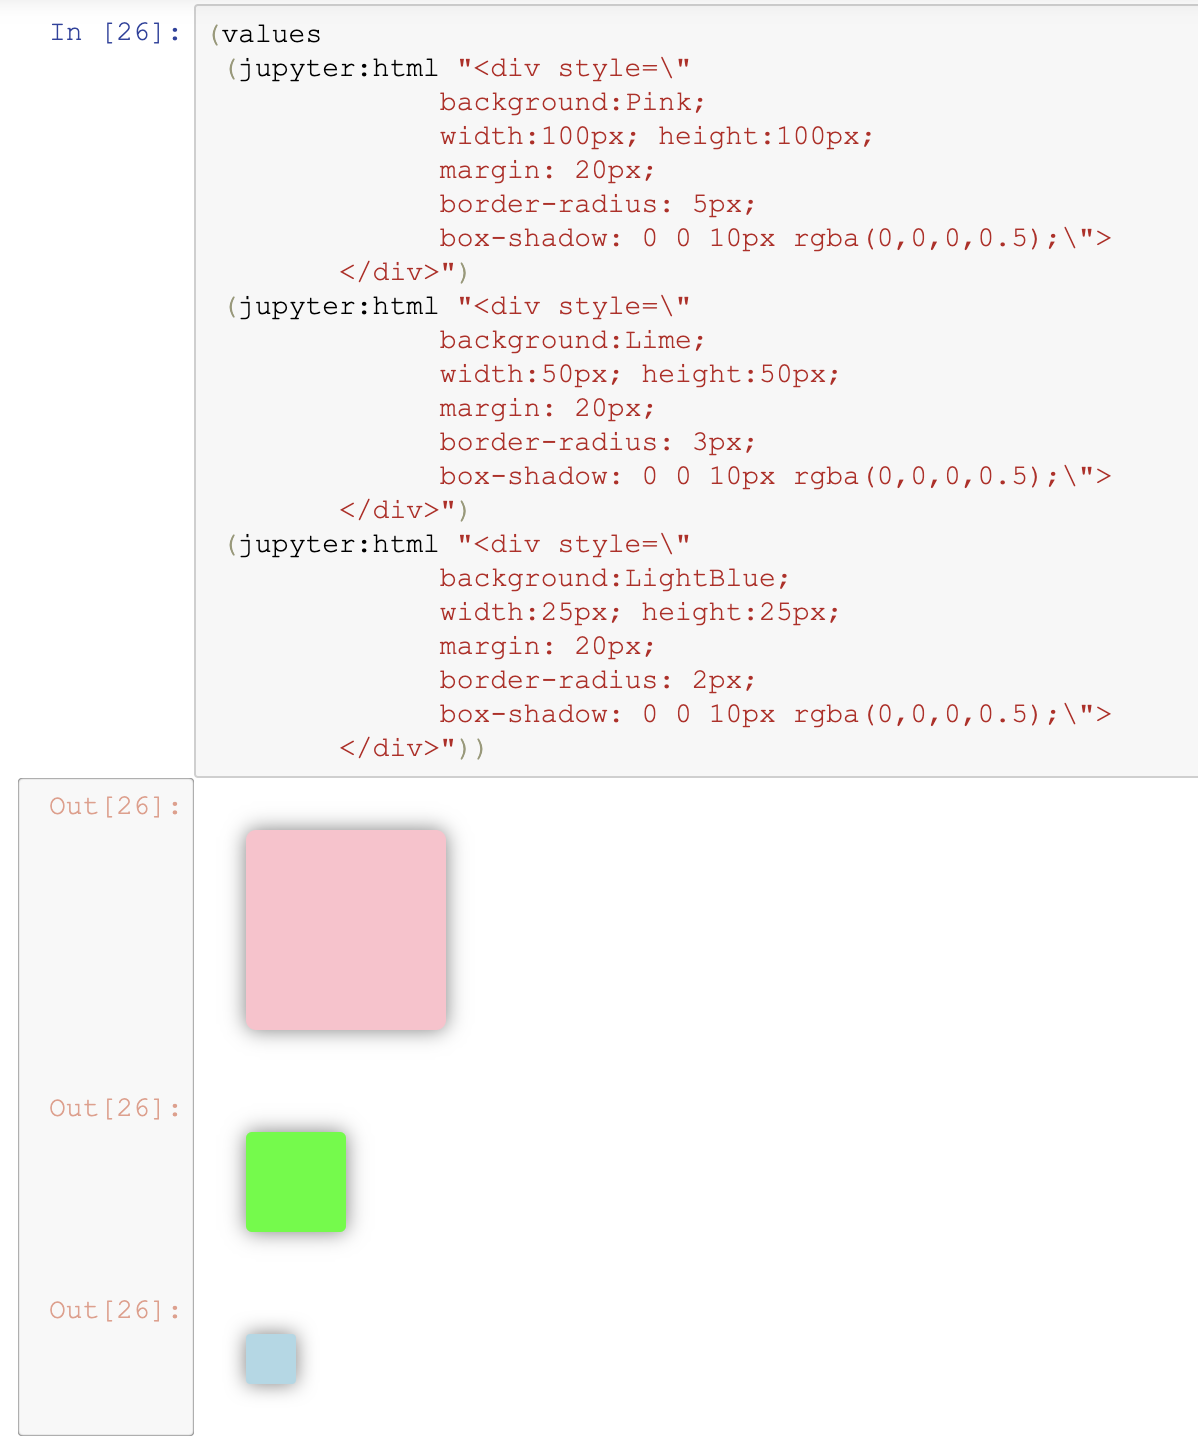Click the pink square output

(x=346, y=930)
